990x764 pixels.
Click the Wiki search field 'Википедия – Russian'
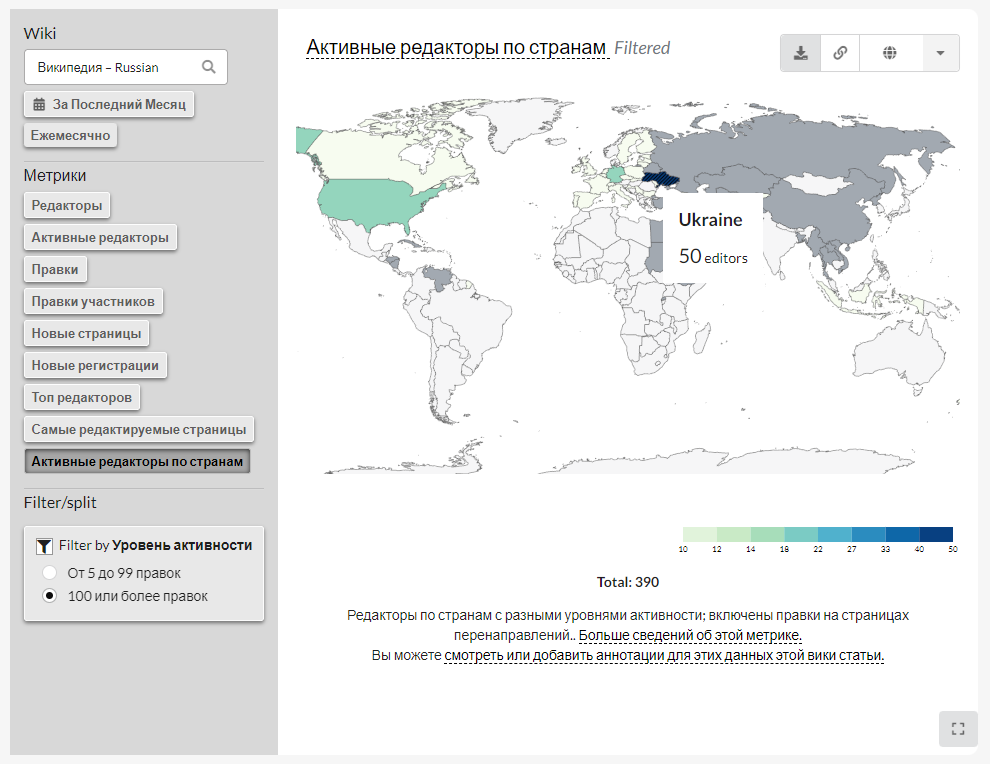point(126,67)
